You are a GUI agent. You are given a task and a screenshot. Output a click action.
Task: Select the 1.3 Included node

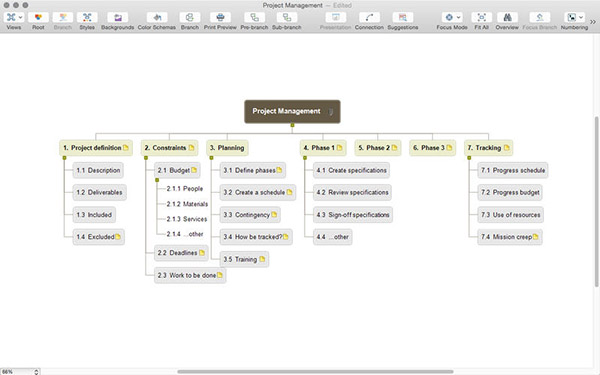(x=94, y=215)
